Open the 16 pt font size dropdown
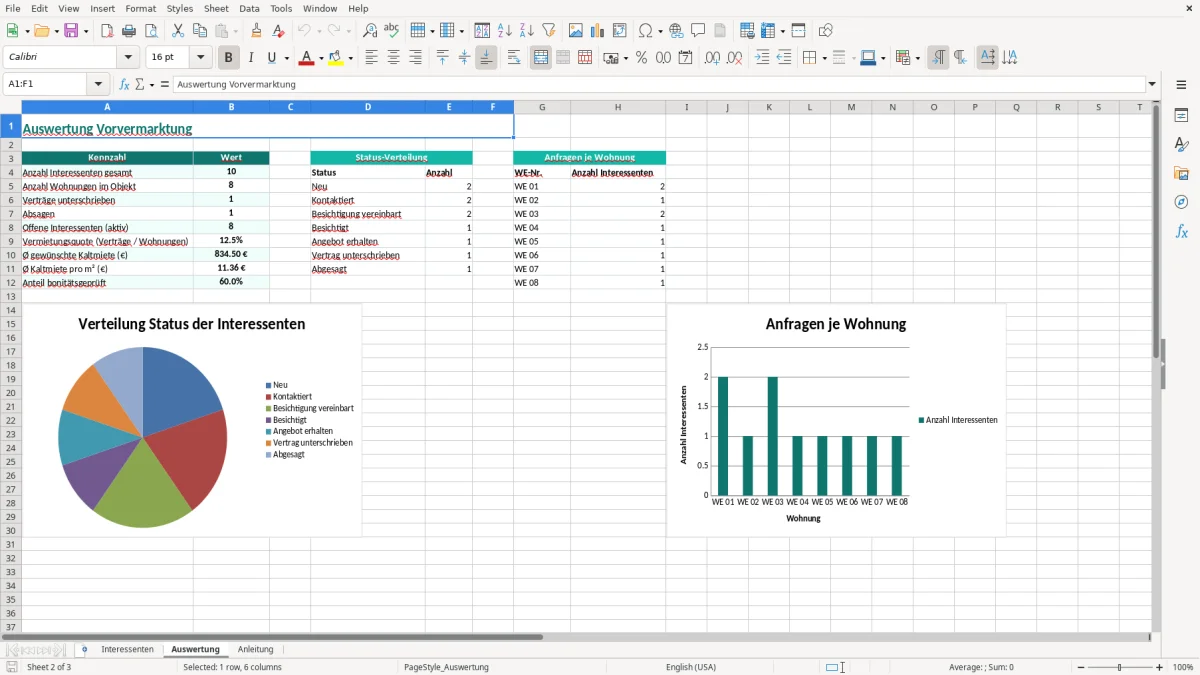This screenshot has width=1200, height=675. pyautogui.click(x=201, y=58)
